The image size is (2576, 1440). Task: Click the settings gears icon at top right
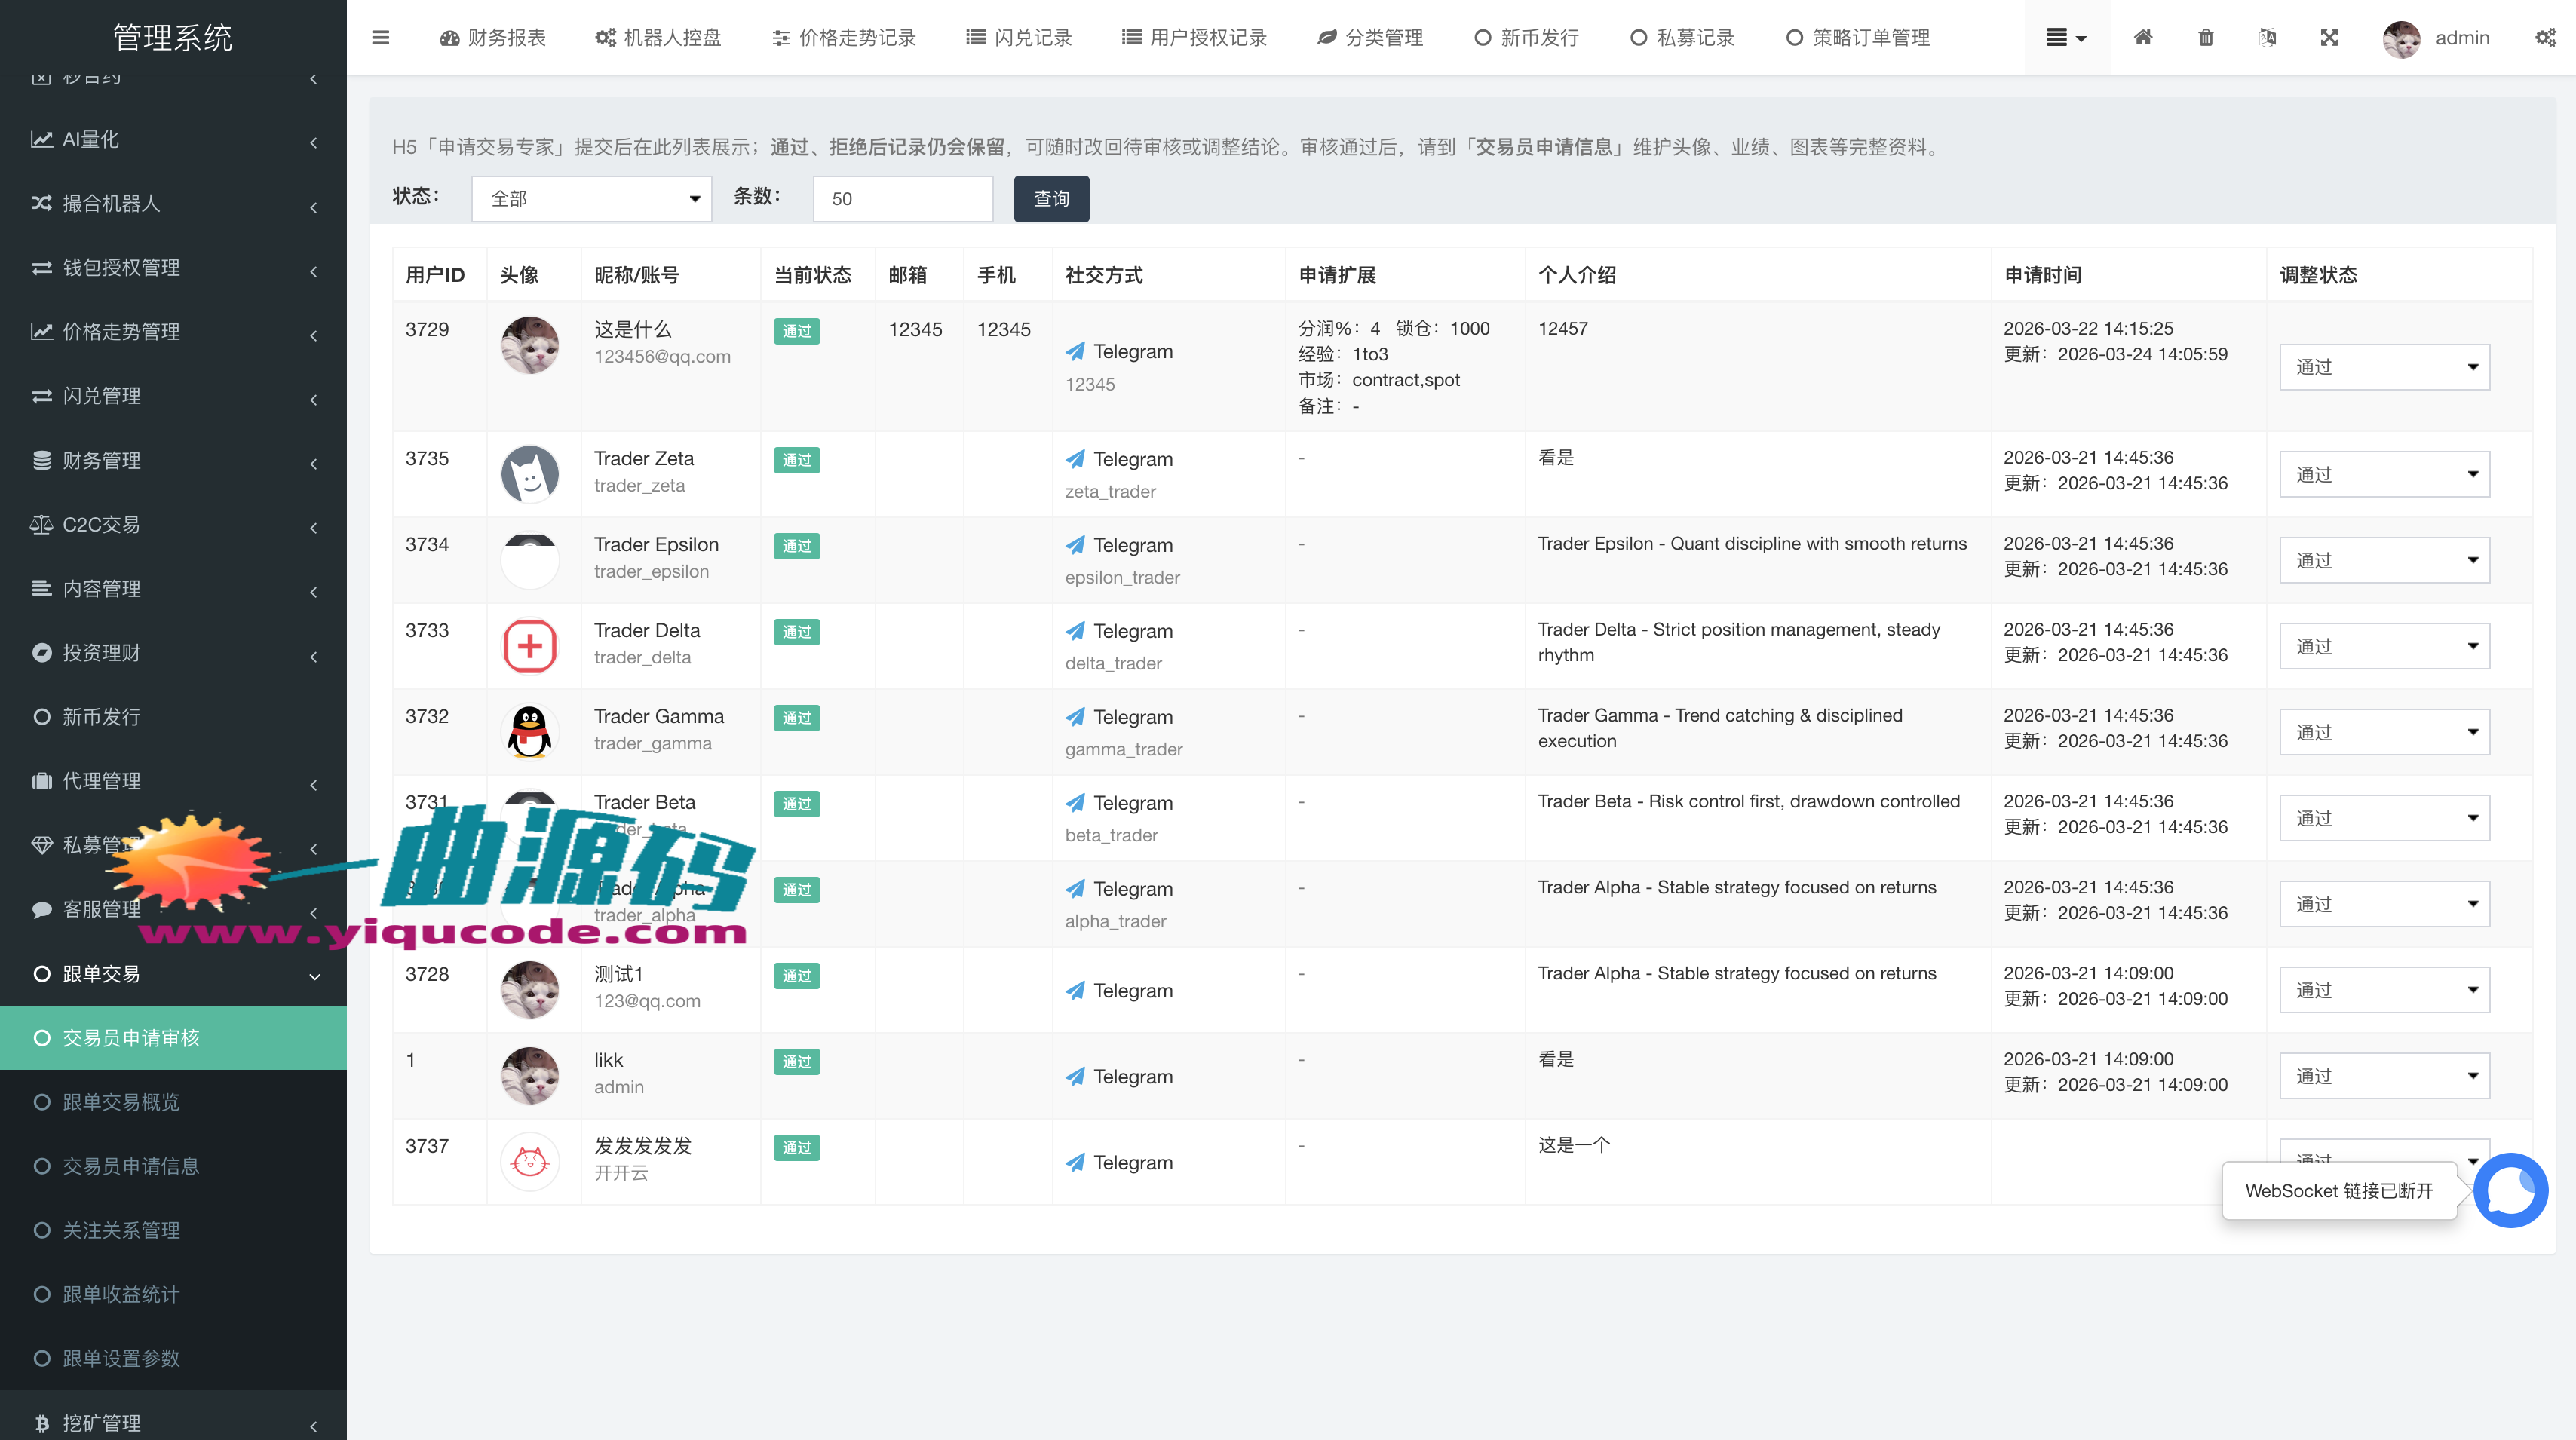tap(2545, 38)
